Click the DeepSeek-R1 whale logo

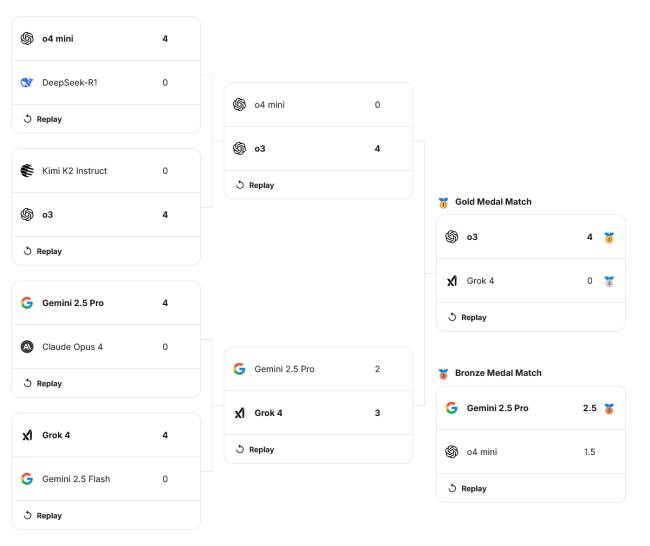pos(27,82)
